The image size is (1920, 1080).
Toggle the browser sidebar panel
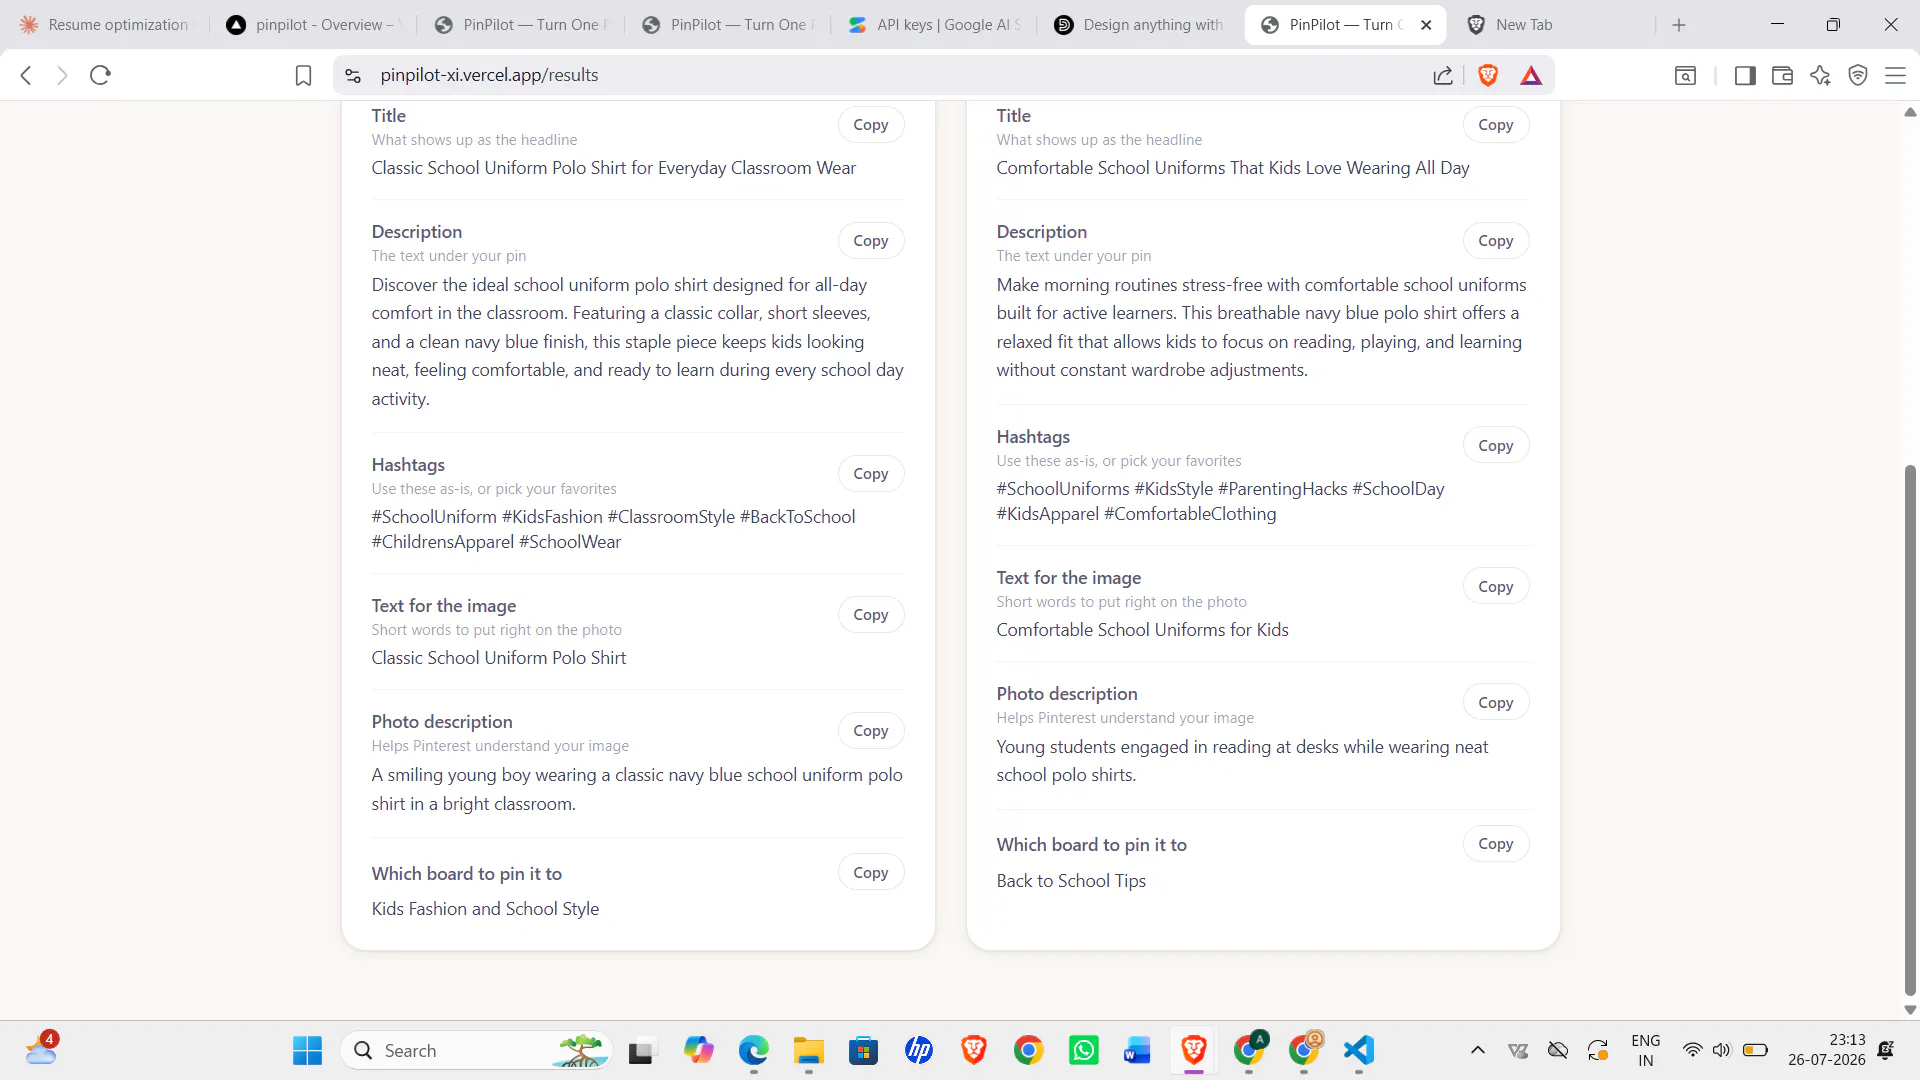click(1745, 75)
